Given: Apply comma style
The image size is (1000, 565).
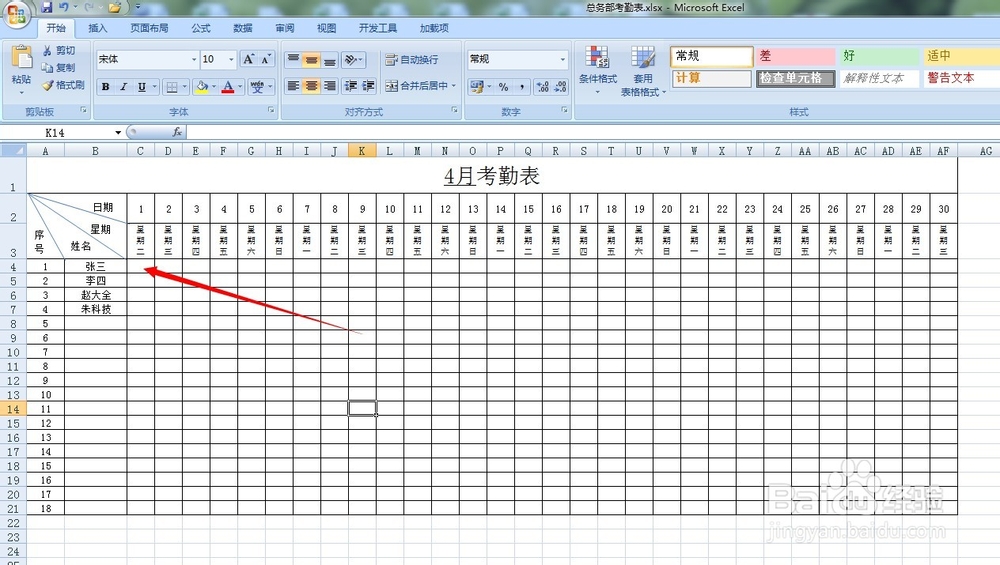Looking at the screenshot, I should click(x=522, y=86).
